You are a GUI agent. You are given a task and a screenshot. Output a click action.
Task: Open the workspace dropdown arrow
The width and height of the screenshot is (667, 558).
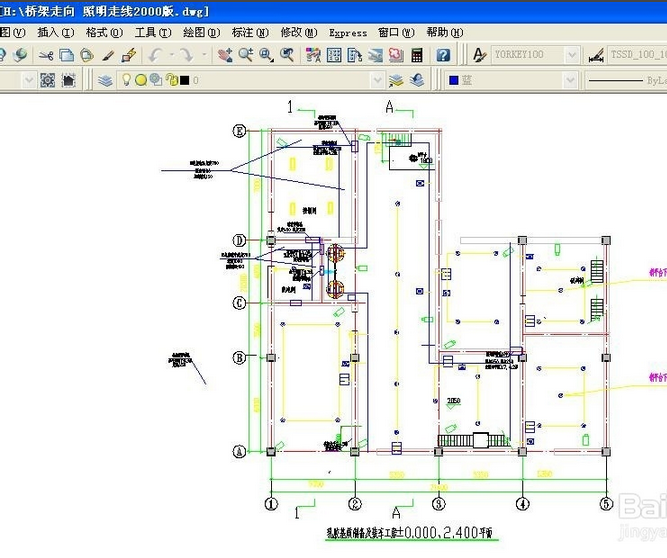(x=29, y=80)
